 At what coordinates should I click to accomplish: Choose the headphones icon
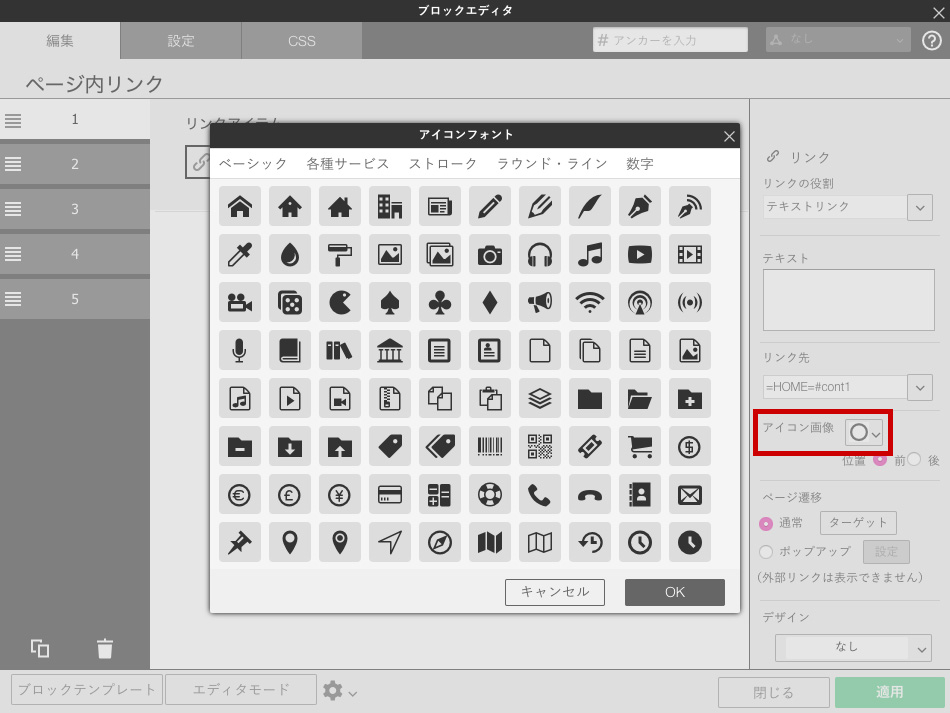click(540, 254)
